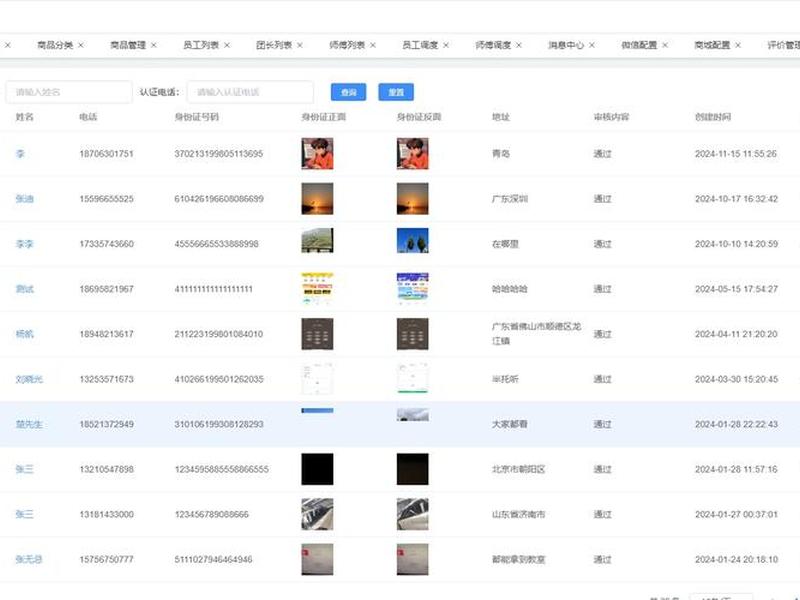Viewport: 800px width, 600px height.
Task: Open the name link 张迪
Action: click(x=24, y=198)
